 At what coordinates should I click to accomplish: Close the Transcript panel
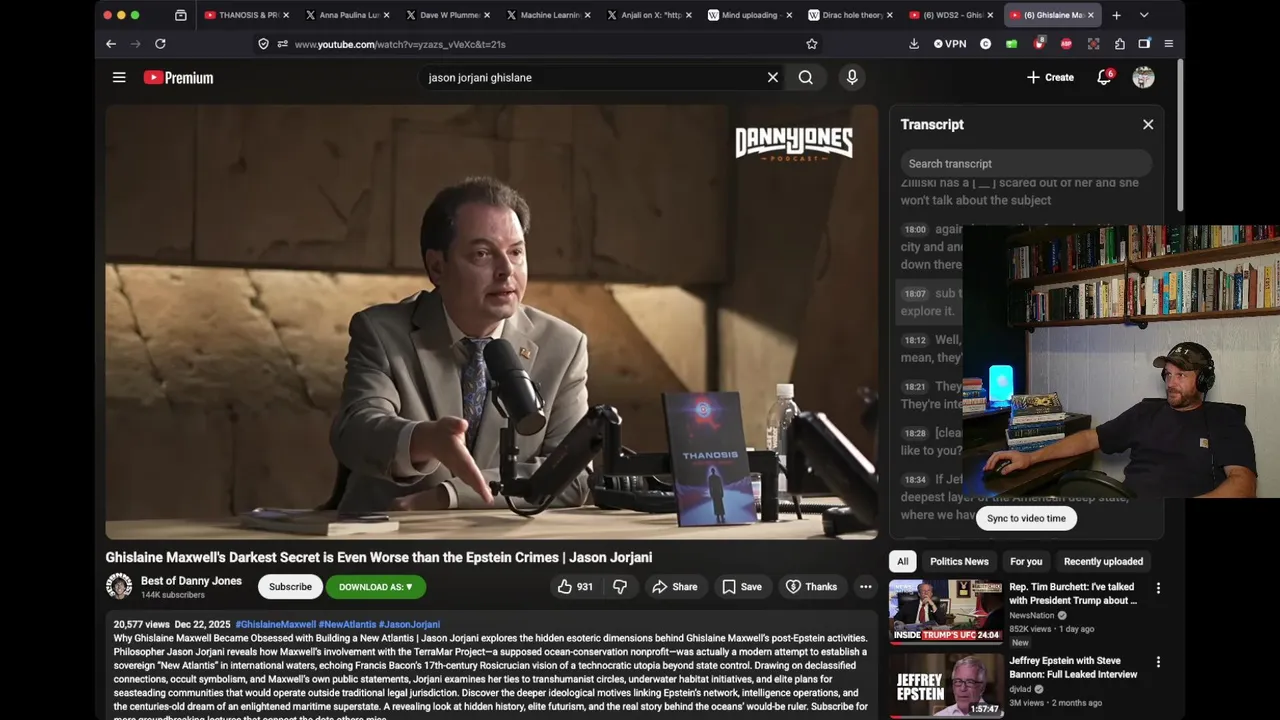(1148, 124)
